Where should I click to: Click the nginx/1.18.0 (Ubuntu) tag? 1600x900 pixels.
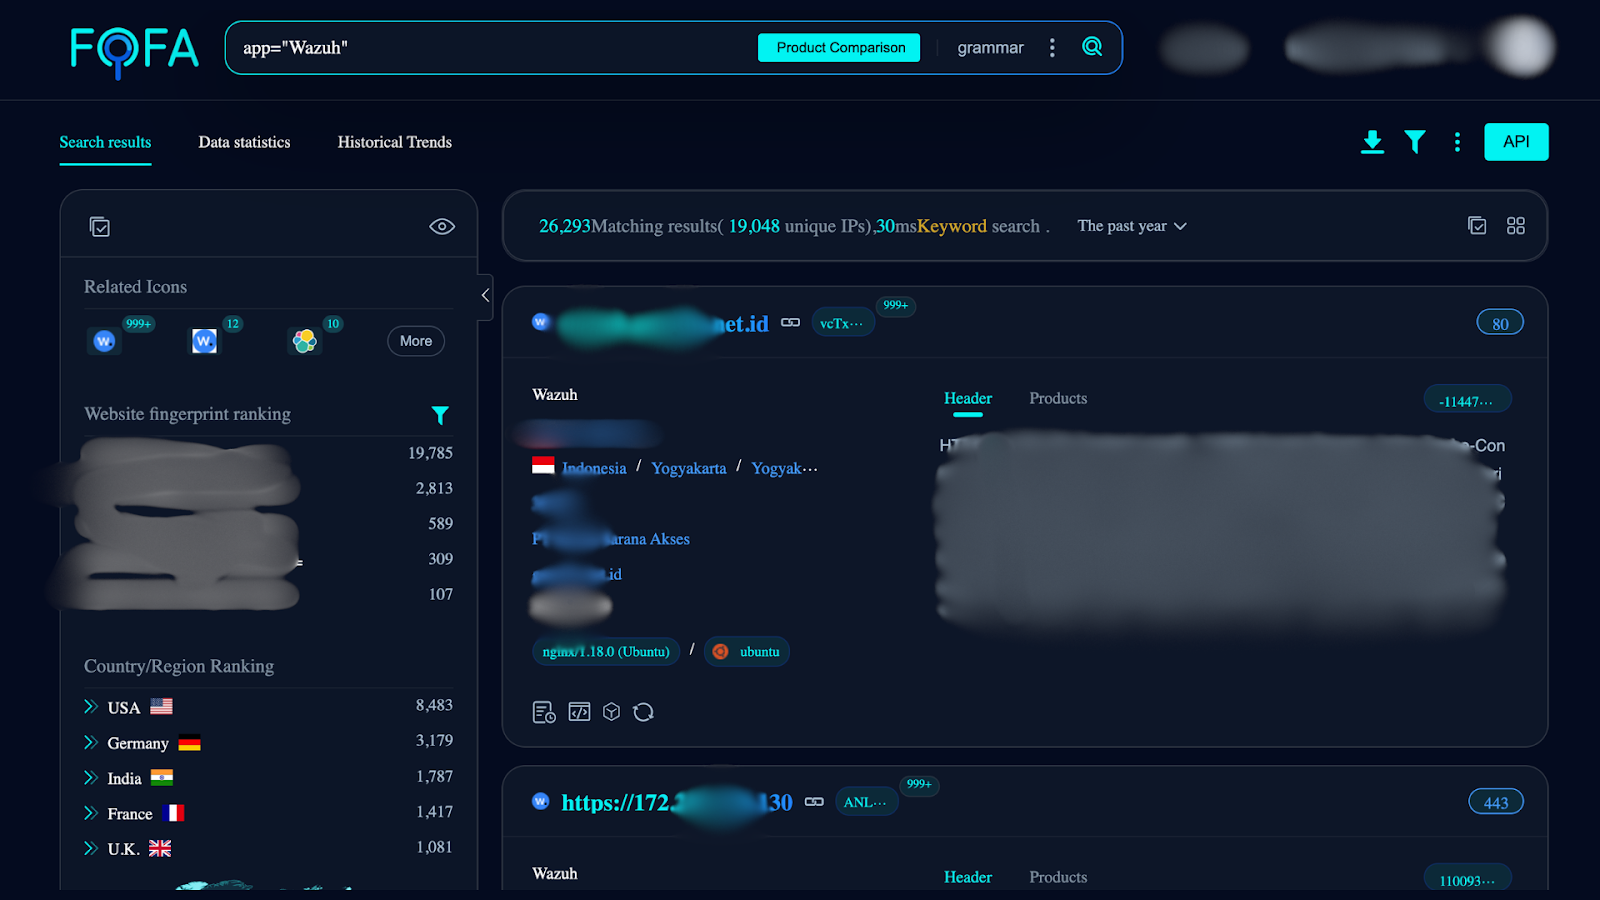pos(606,652)
